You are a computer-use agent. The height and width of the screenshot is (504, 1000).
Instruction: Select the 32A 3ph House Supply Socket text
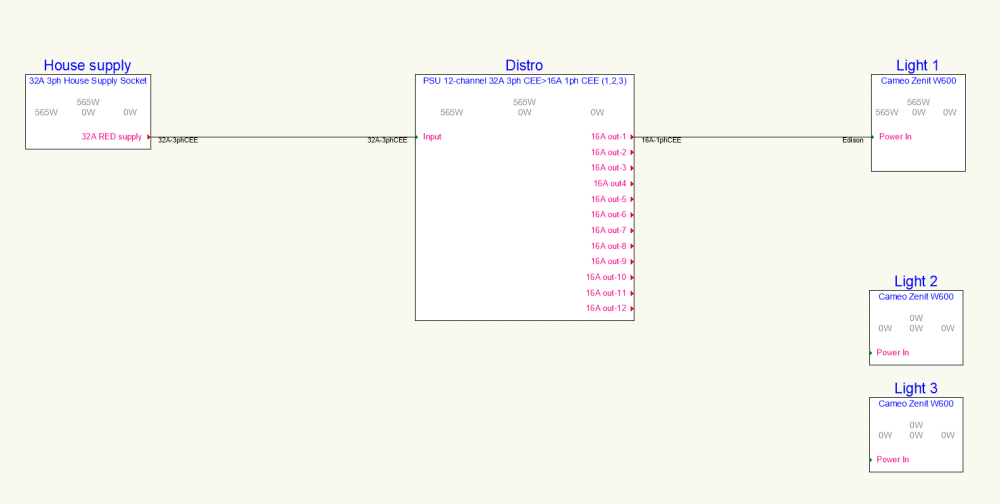click(x=88, y=81)
